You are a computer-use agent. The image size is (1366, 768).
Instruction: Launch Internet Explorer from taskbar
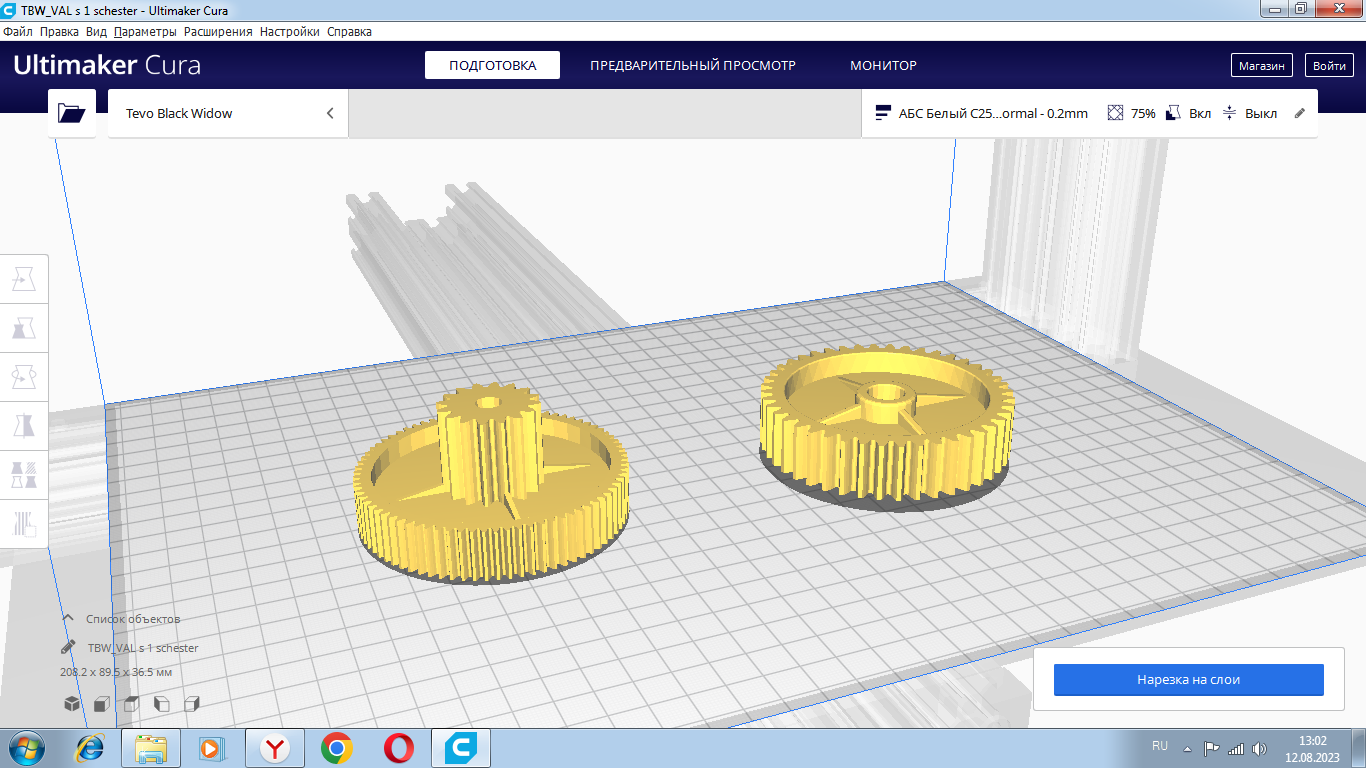tap(90, 747)
